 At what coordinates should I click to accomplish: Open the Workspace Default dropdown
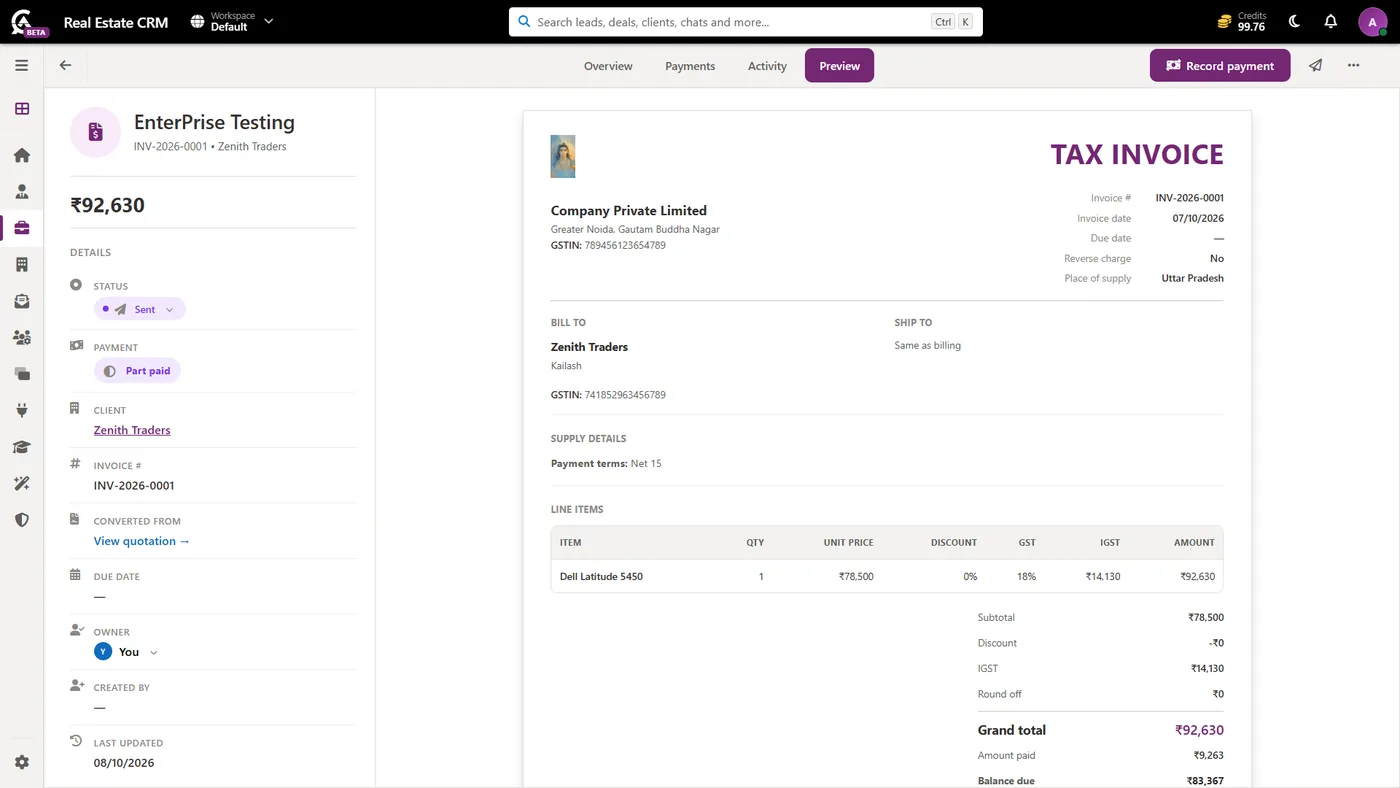click(232, 21)
